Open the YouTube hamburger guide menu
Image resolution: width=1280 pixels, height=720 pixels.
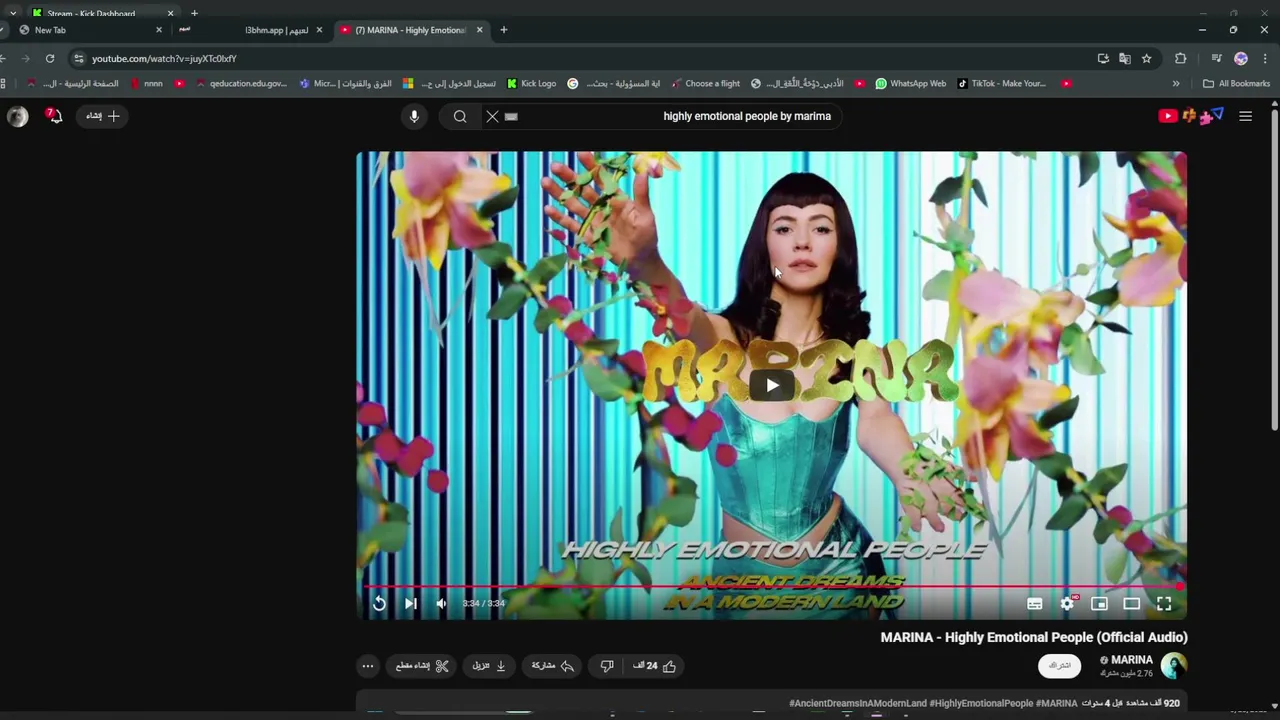pos(1245,116)
